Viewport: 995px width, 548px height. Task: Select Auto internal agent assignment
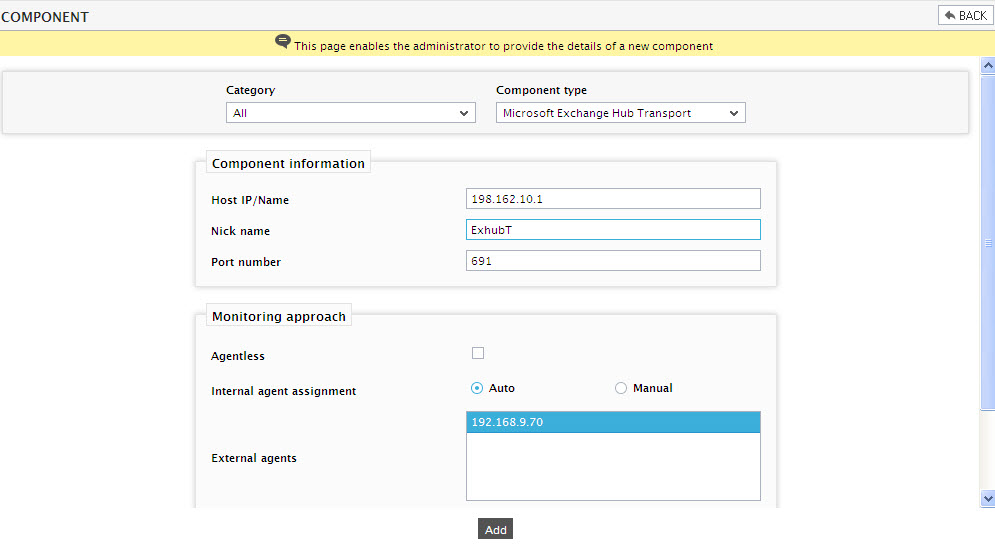(477, 388)
